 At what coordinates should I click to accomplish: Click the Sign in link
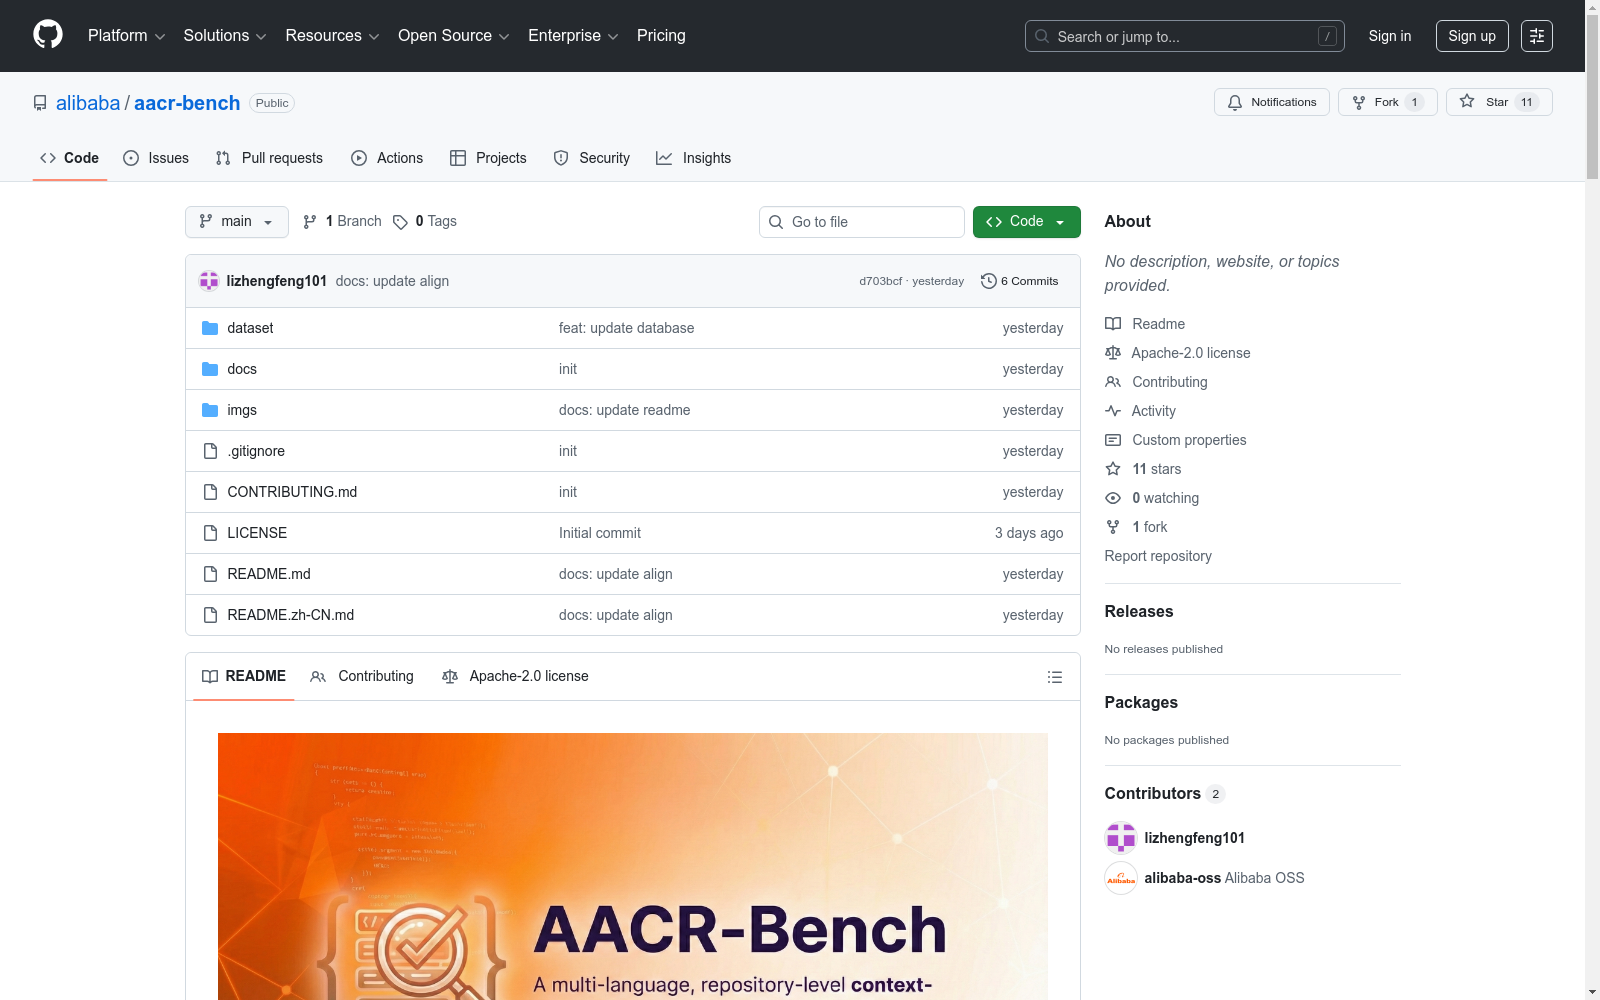pos(1390,36)
